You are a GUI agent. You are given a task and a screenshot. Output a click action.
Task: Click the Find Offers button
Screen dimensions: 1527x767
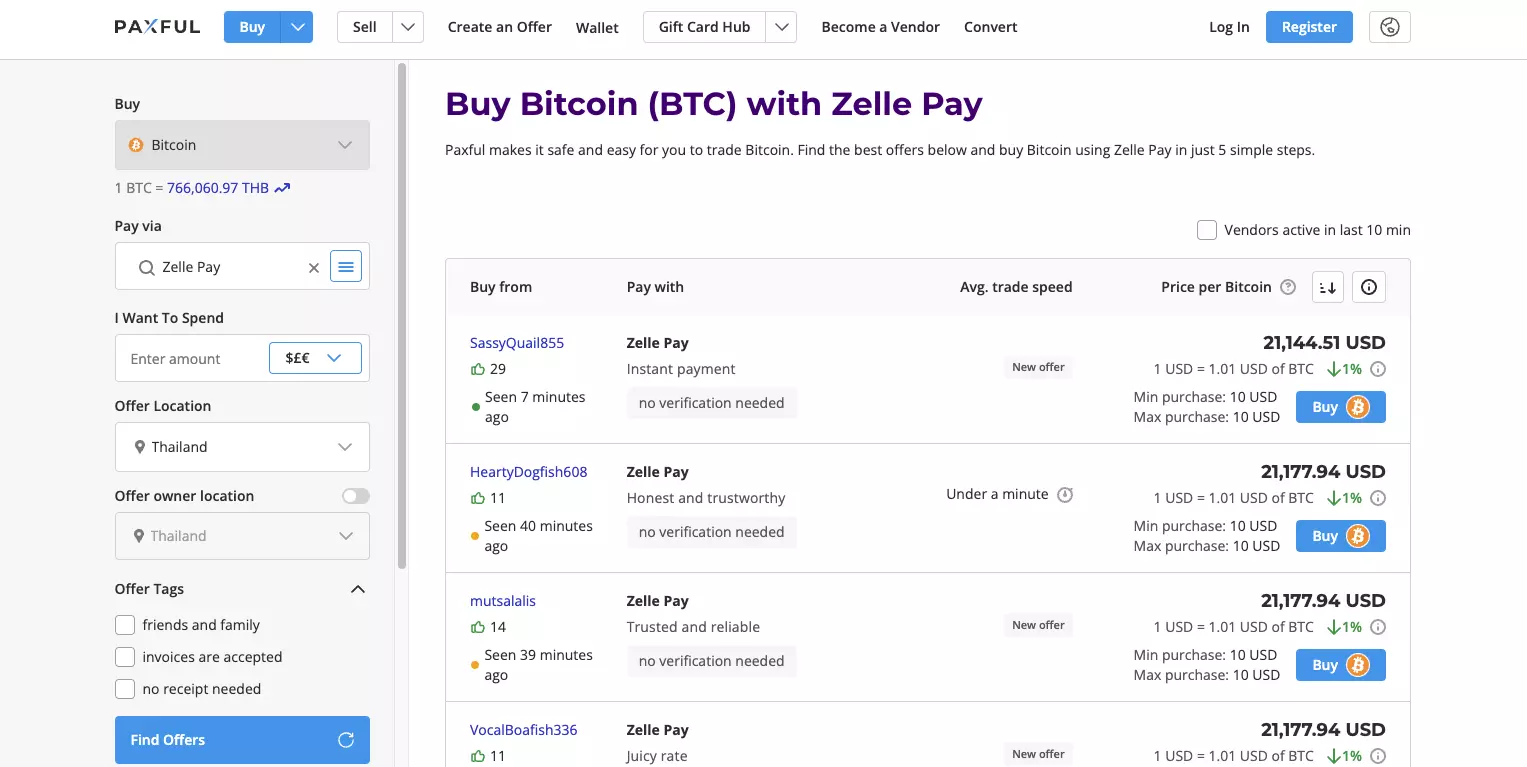(x=242, y=740)
